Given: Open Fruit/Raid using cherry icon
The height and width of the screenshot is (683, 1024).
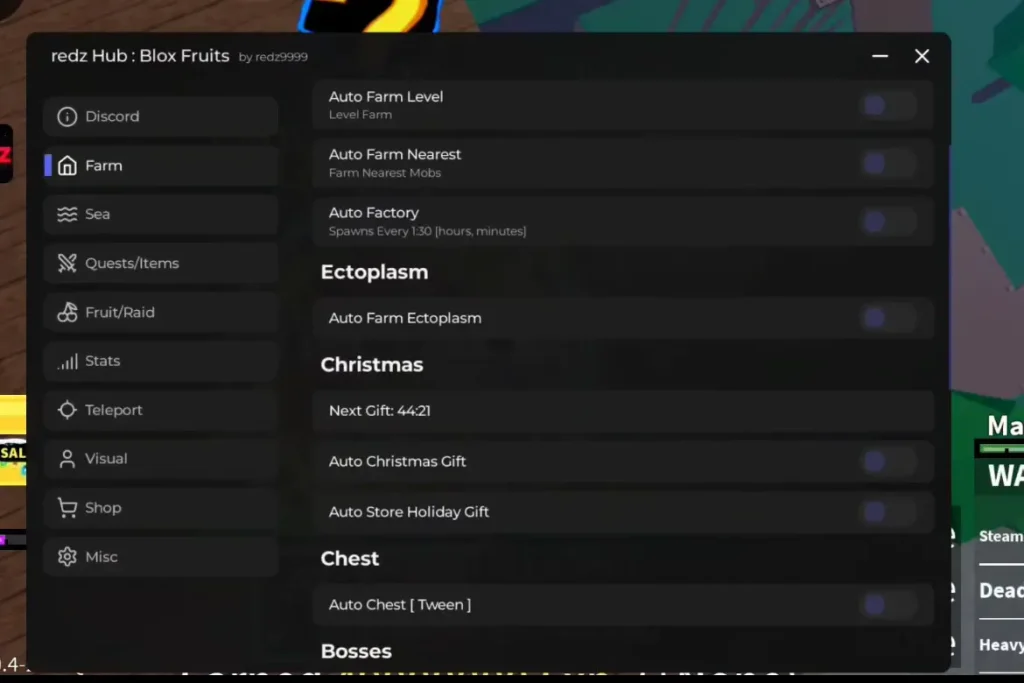Looking at the screenshot, I should pos(67,312).
